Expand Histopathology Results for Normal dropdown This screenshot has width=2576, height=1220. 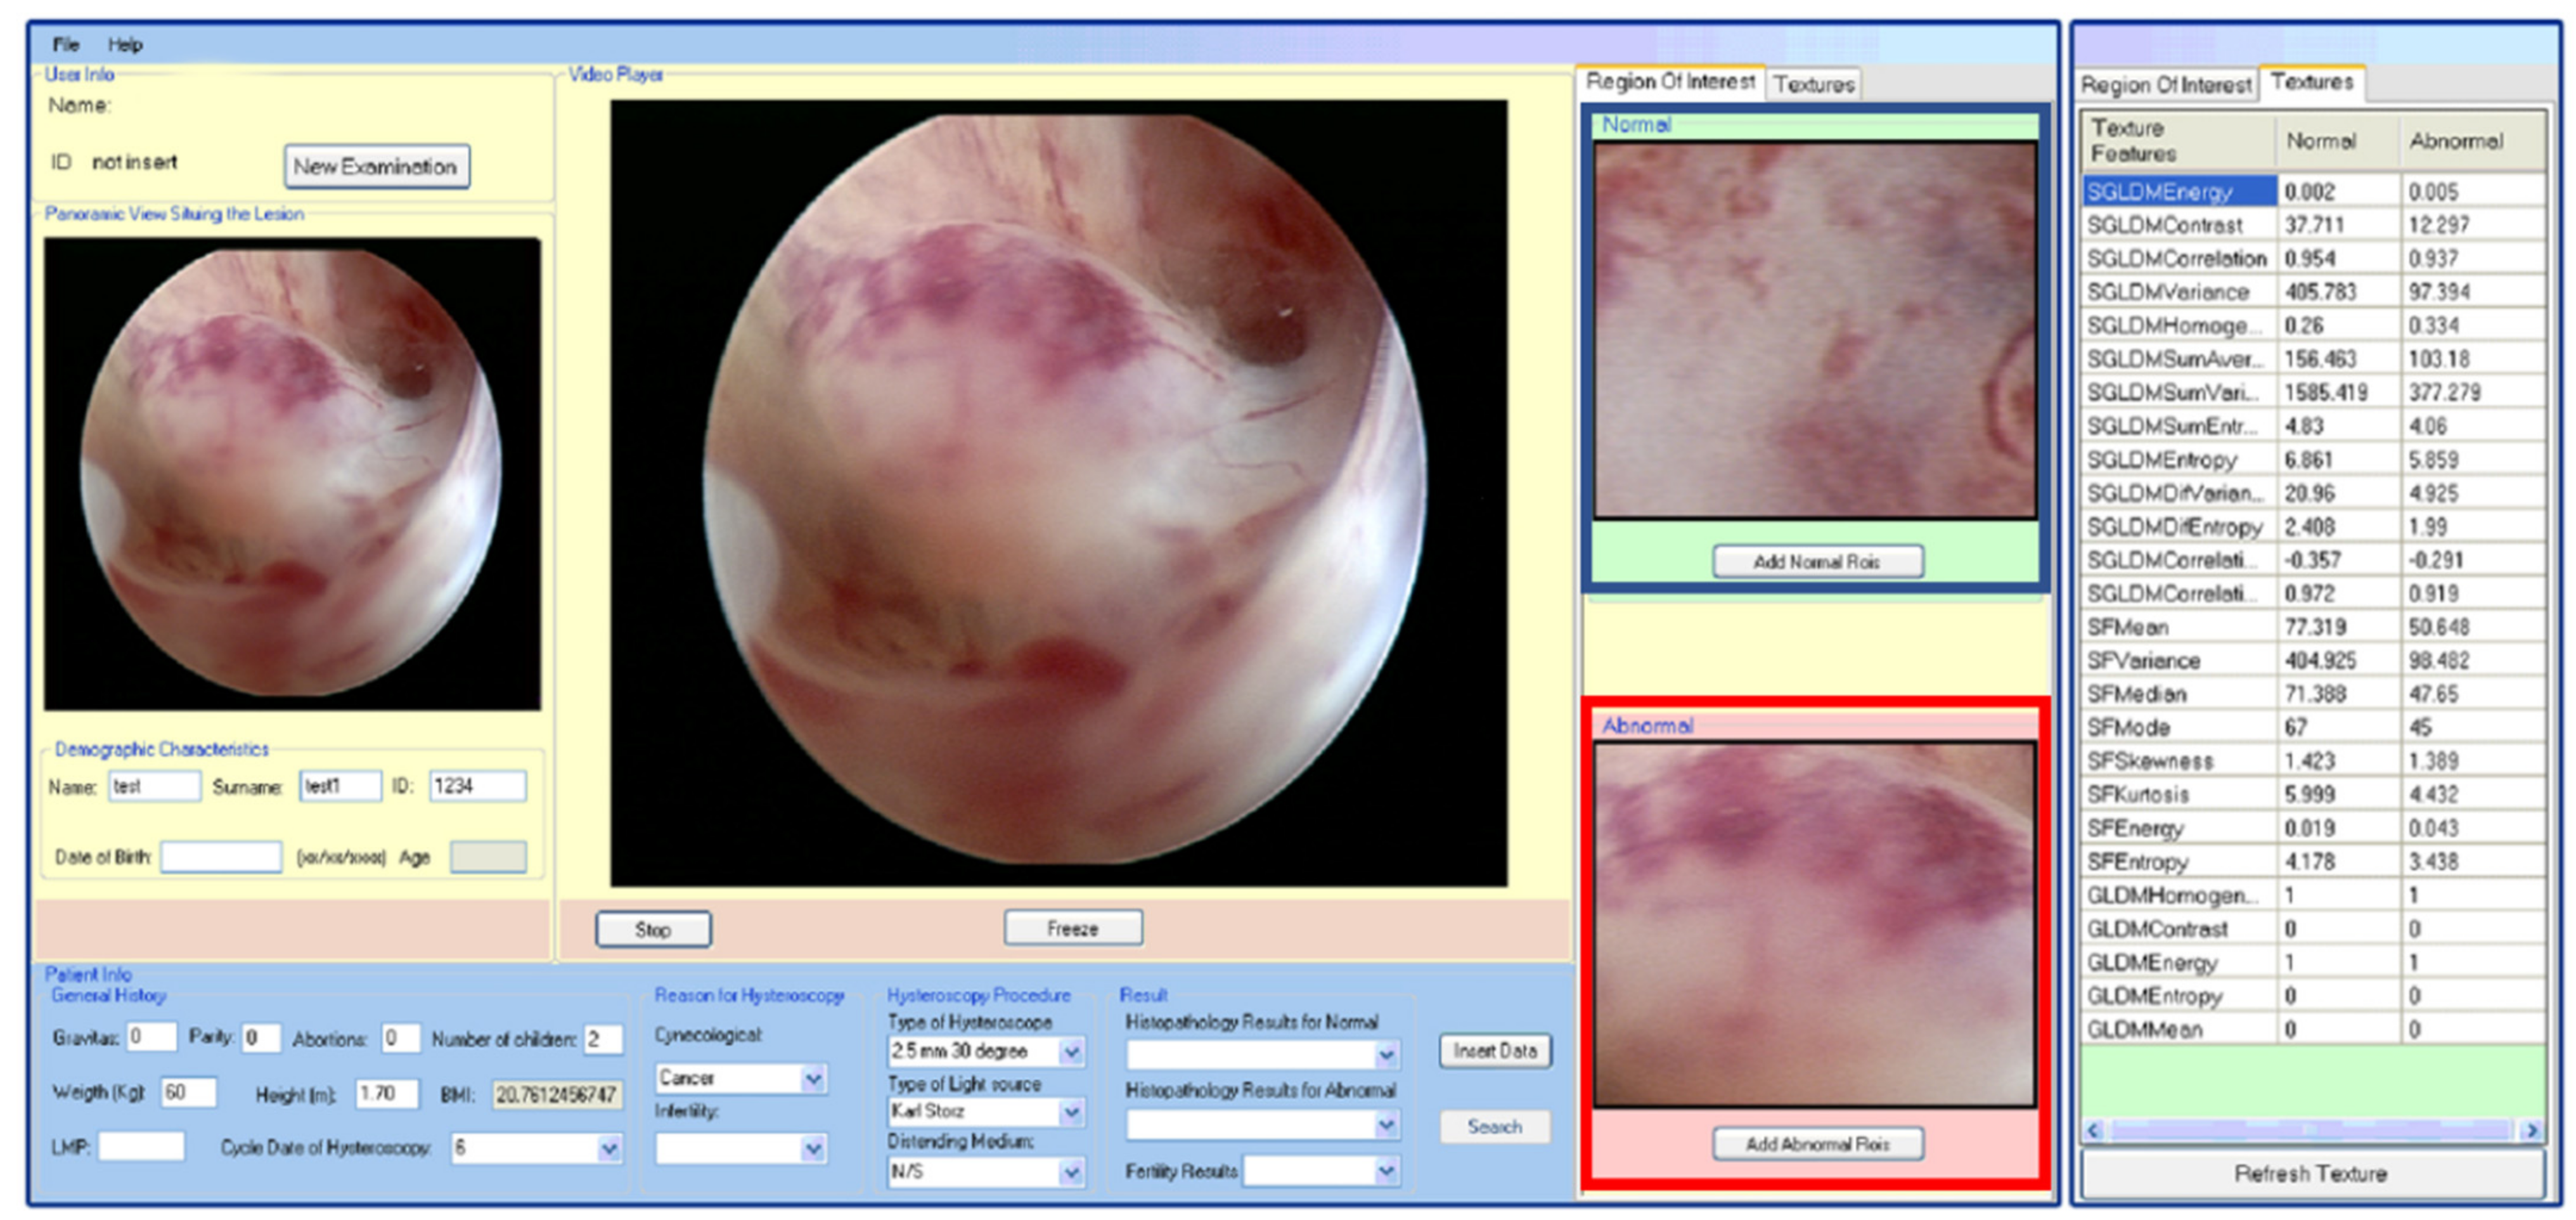(1386, 1054)
